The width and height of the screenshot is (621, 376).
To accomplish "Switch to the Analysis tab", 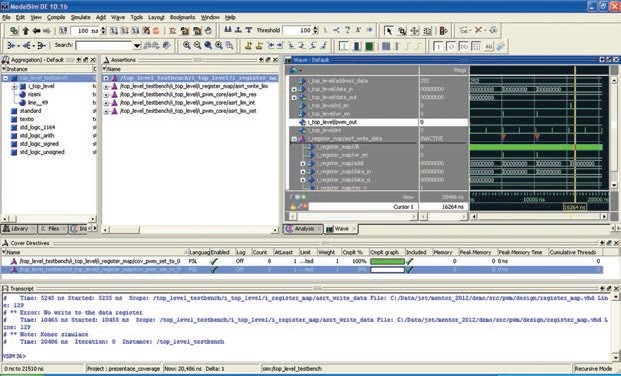I will click(303, 229).
